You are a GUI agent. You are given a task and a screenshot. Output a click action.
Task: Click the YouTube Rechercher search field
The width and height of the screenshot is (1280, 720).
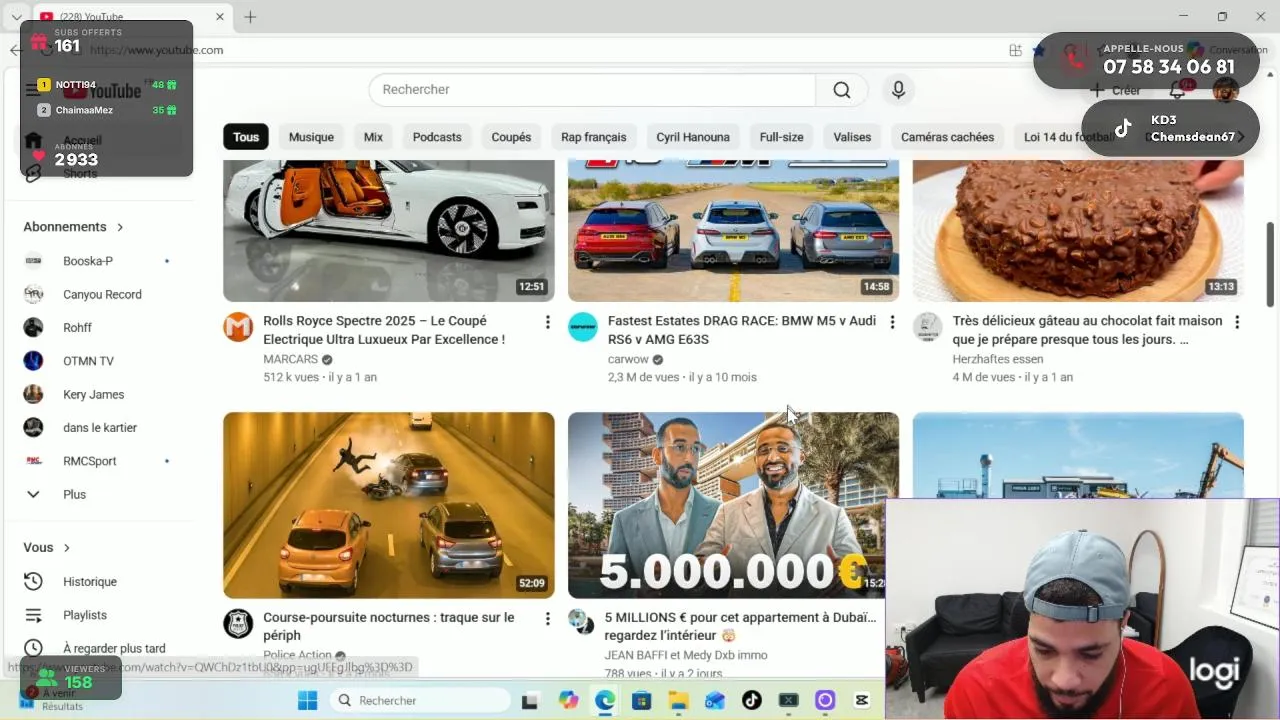[592, 90]
